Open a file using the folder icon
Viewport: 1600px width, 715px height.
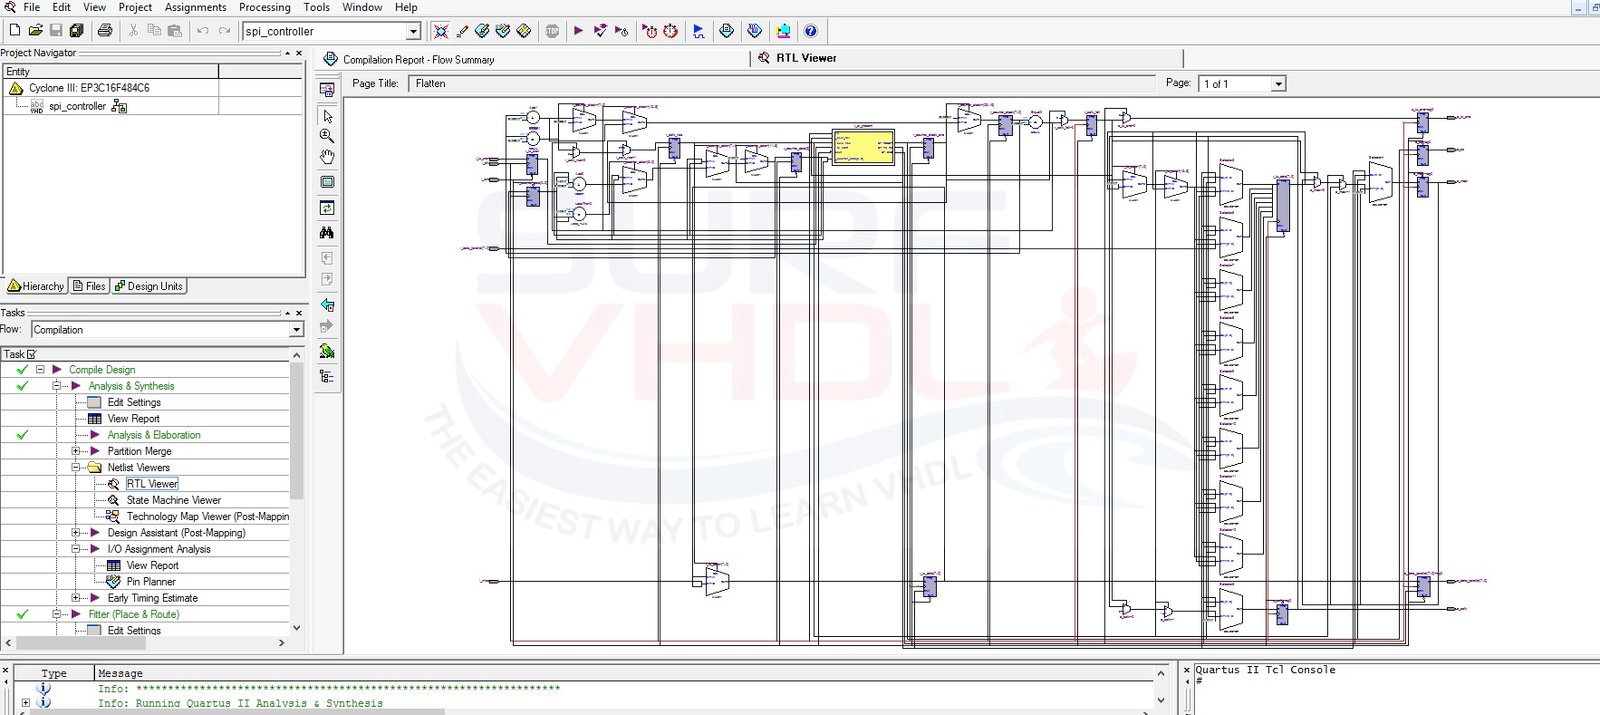[x=35, y=31]
